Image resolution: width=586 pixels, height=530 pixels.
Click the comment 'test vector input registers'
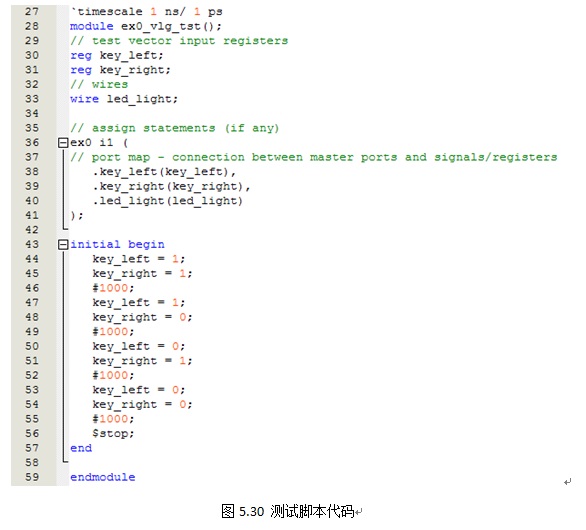(x=179, y=41)
